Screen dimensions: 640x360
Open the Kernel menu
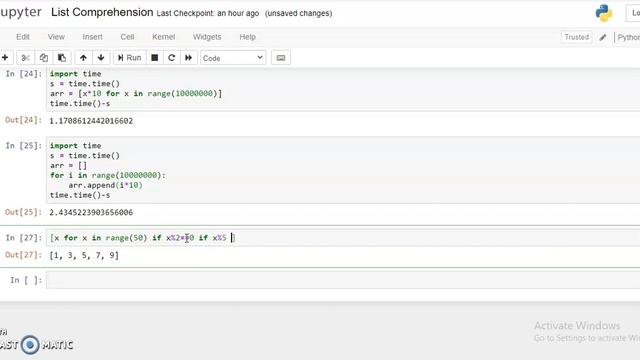(164, 37)
